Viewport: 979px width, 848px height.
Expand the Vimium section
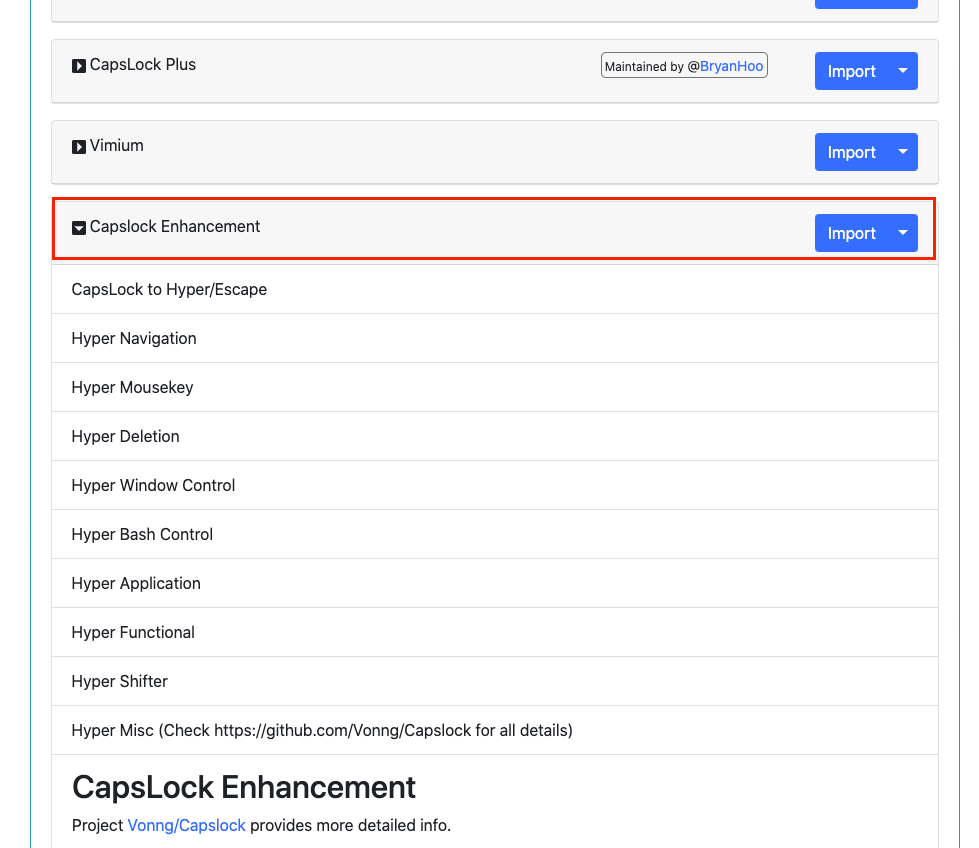79,147
